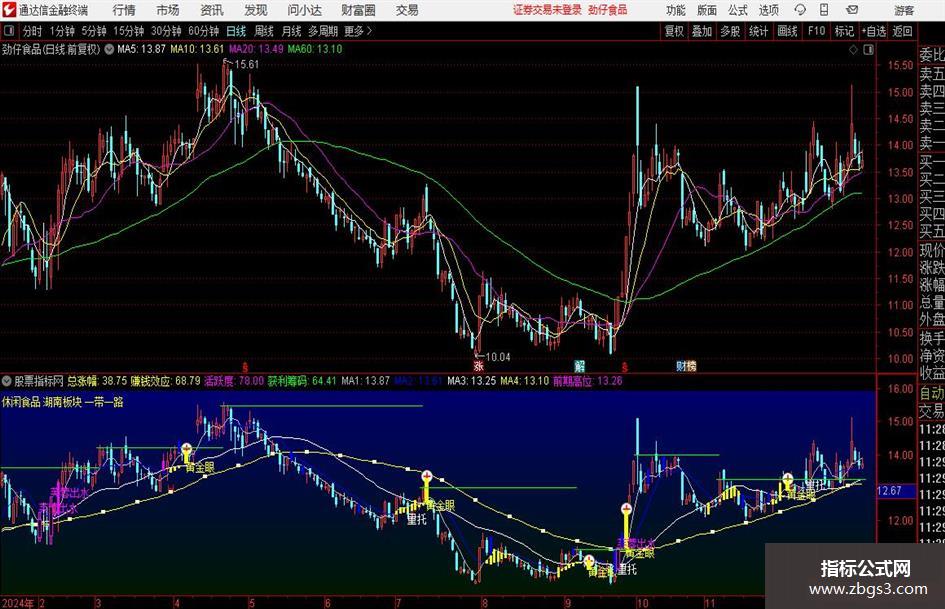Screen dimensions: 945x609
Task: Switch to 30分钟 period
Action: (166, 31)
